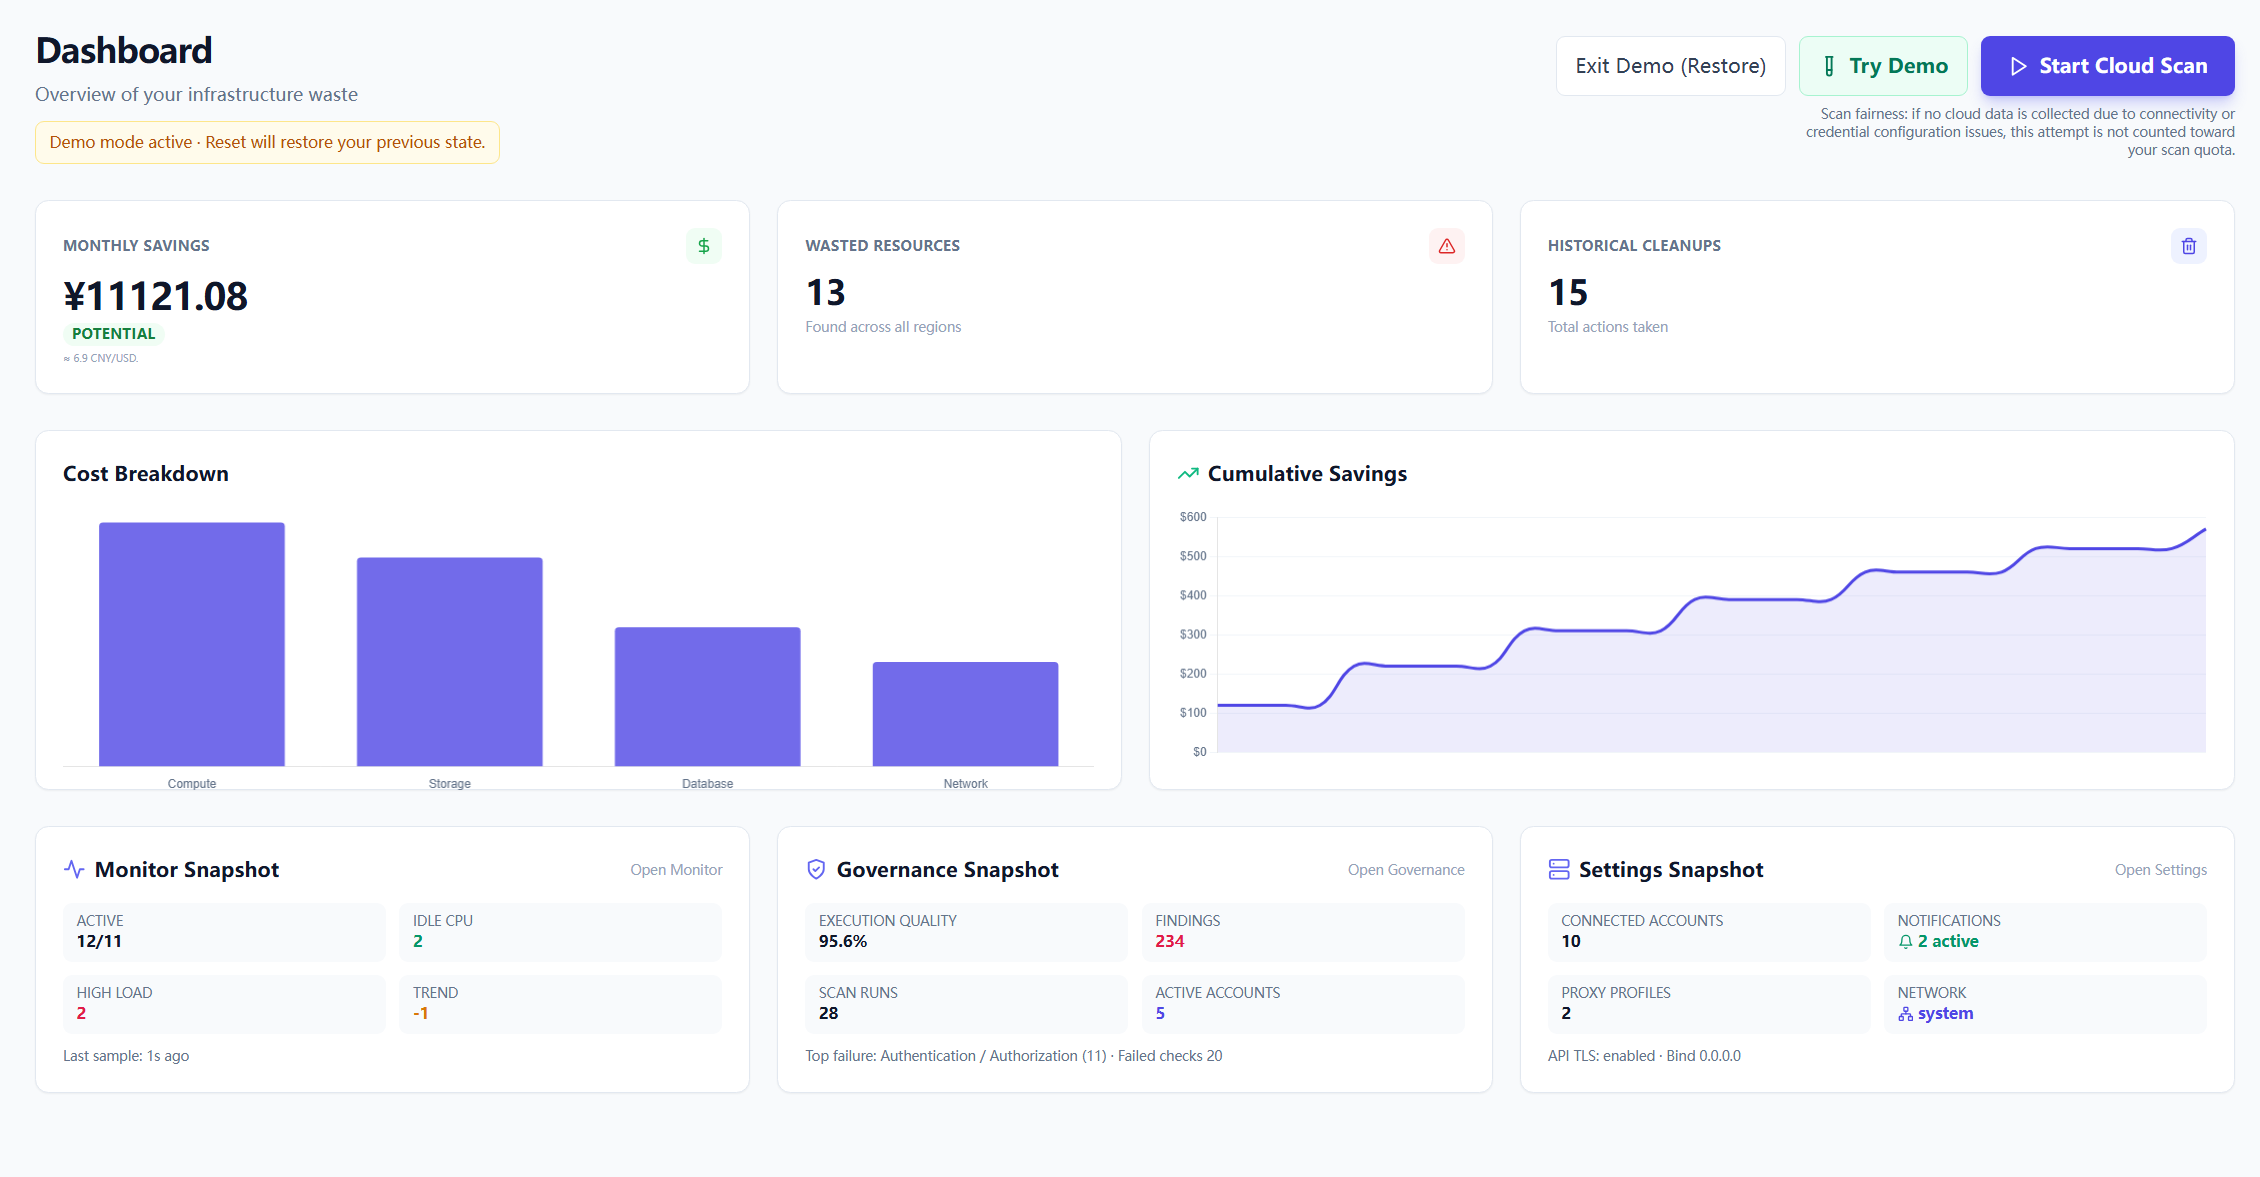Click Exit Demo (Restore) button
Screen dimensions: 2260x1177
[1670, 66]
